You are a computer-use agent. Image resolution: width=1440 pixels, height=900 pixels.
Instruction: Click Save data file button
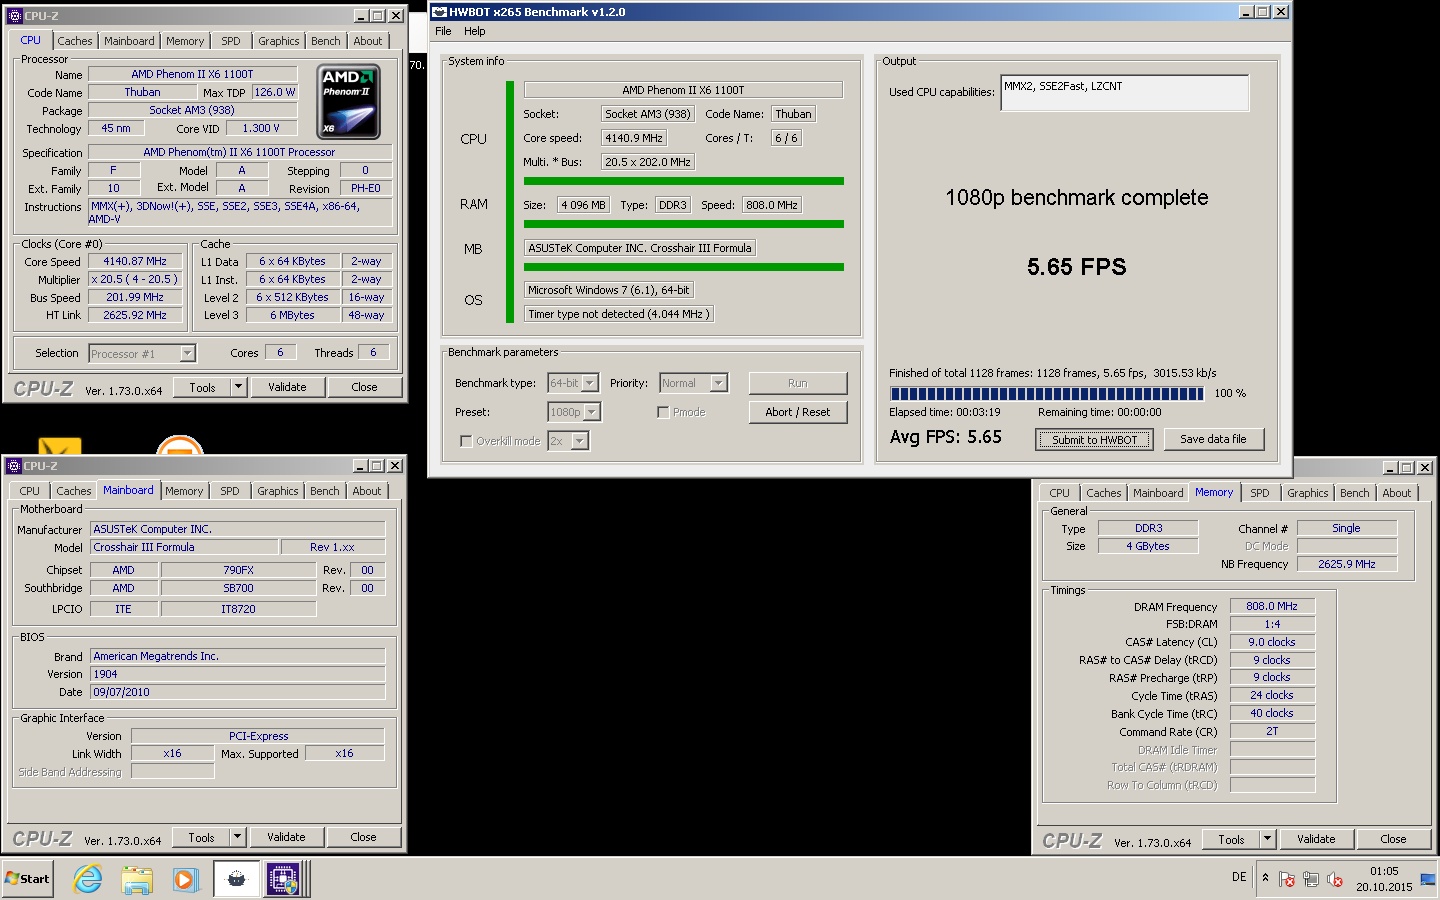point(1213,439)
